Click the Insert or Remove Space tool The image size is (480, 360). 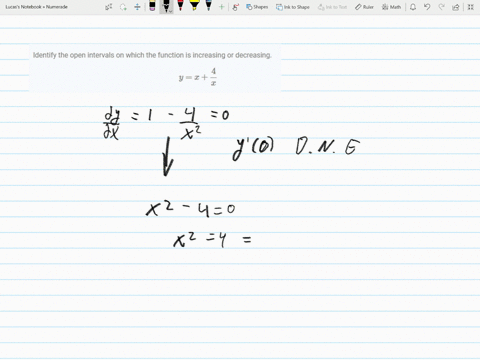[x=137, y=7]
